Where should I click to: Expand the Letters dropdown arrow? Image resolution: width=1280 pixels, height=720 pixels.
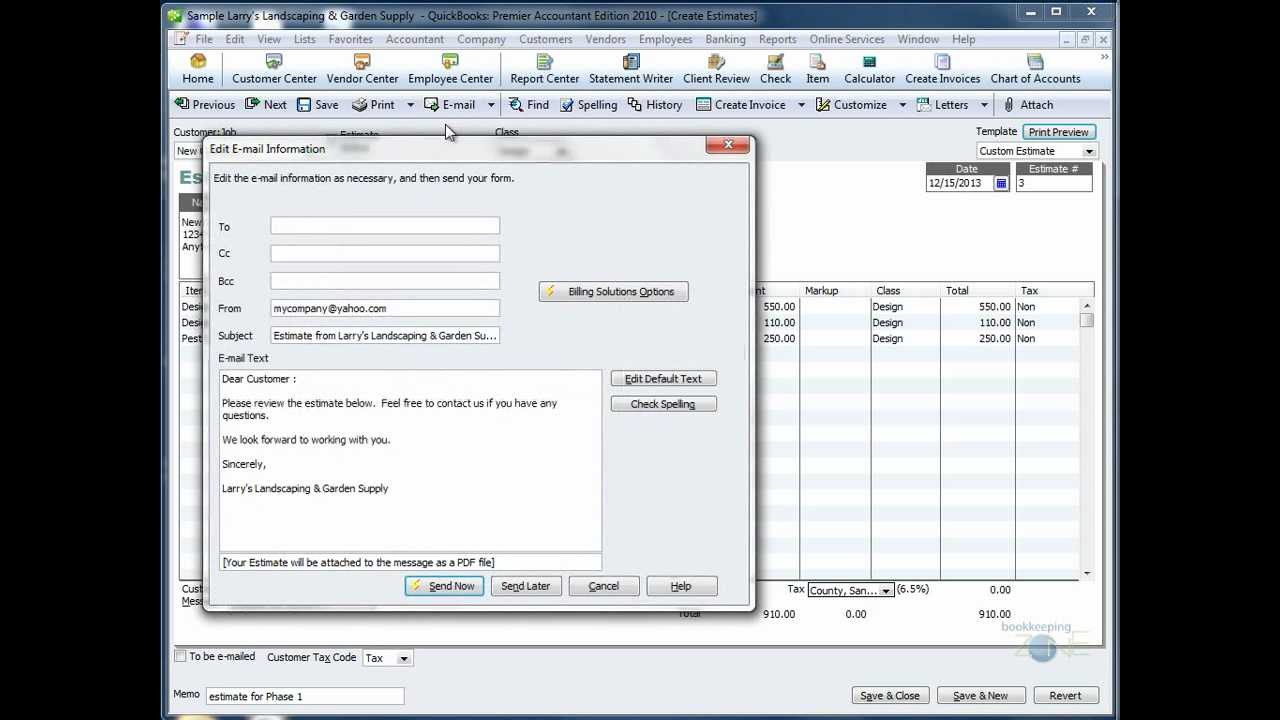pos(984,104)
